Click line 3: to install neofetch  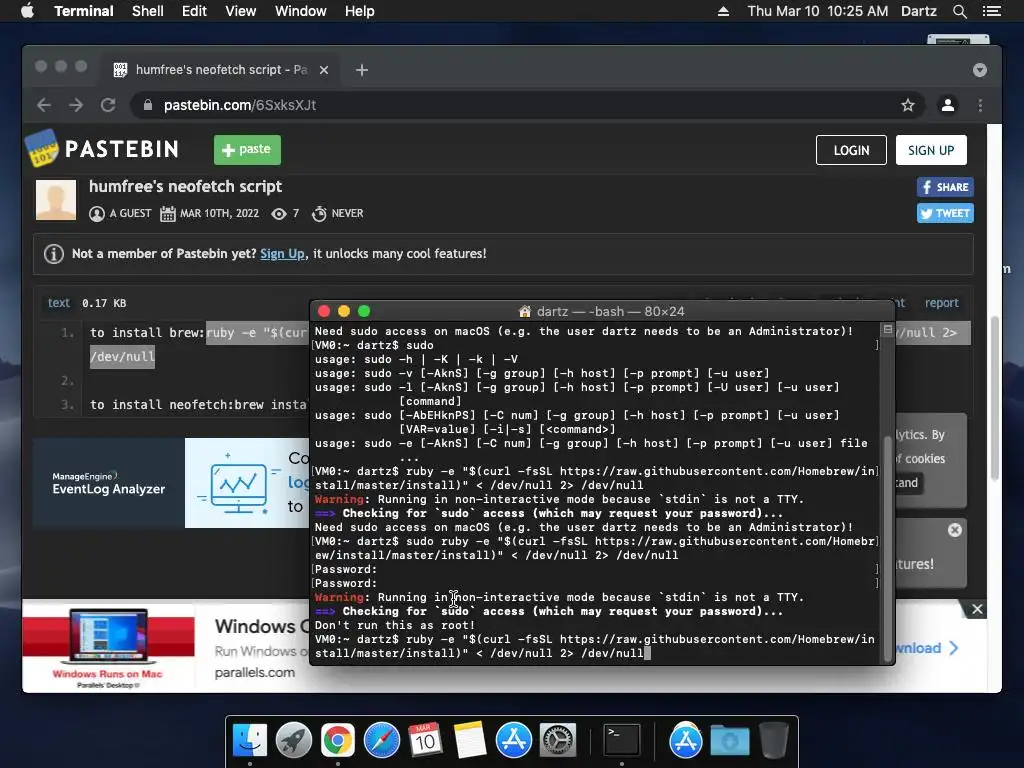click(x=199, y=405)
